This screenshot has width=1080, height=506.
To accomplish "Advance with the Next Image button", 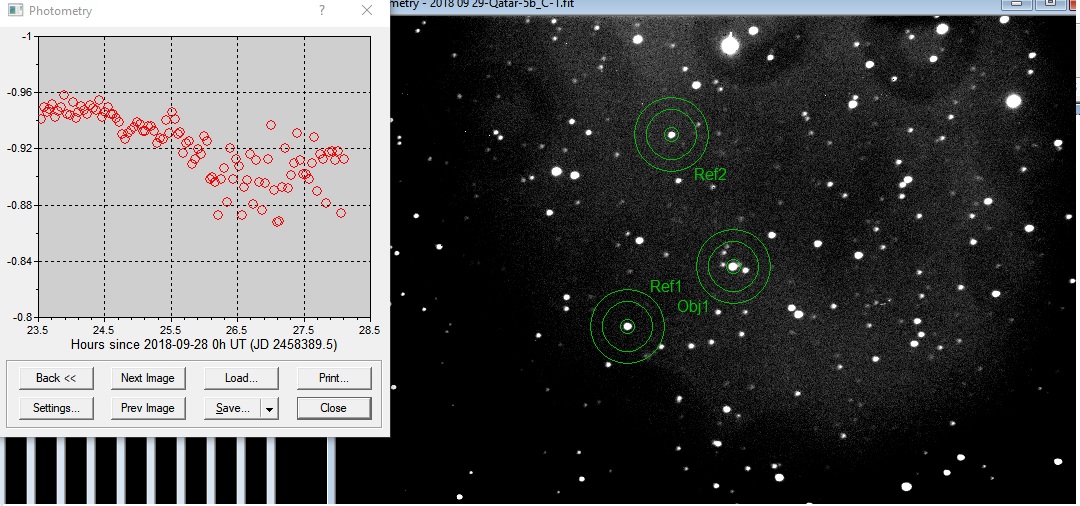I will pyautogui.click(x=147, y=378).
